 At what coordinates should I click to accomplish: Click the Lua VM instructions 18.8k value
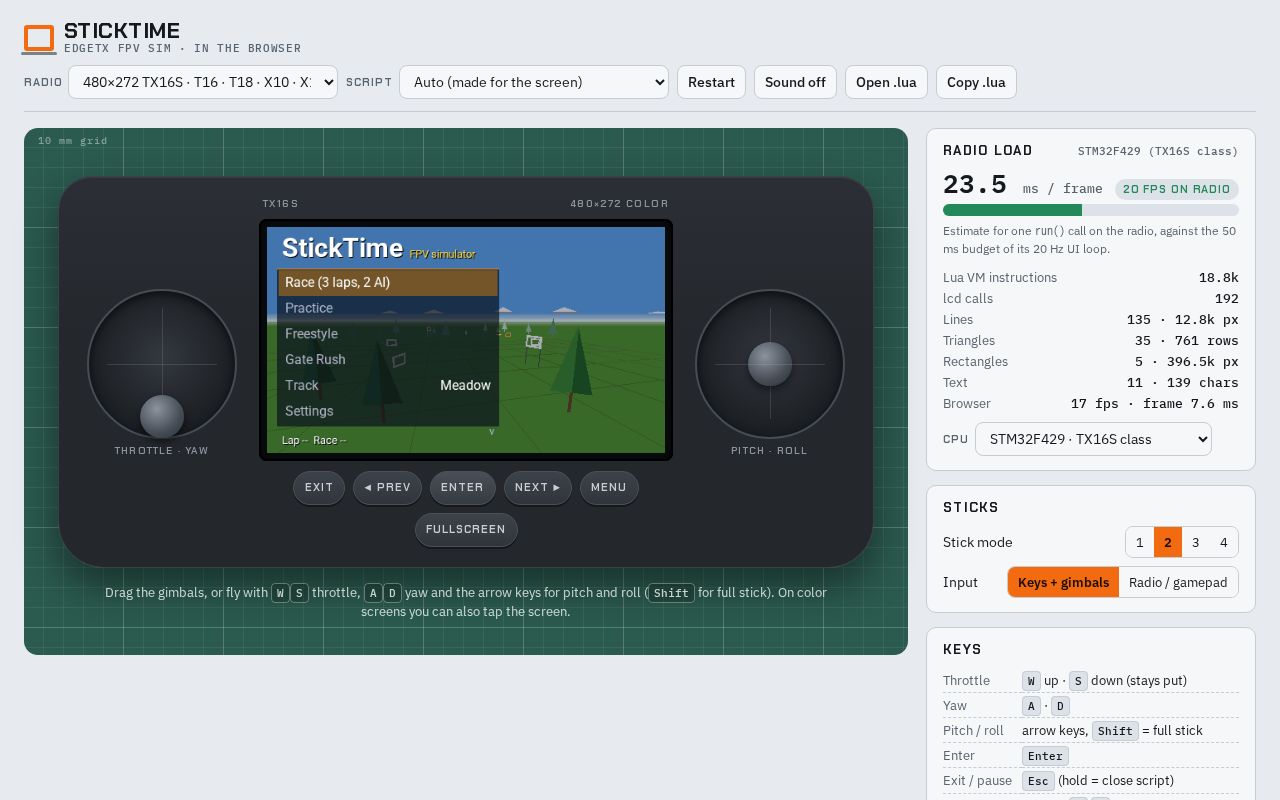pyautogui.click(x=1219, y=278)
